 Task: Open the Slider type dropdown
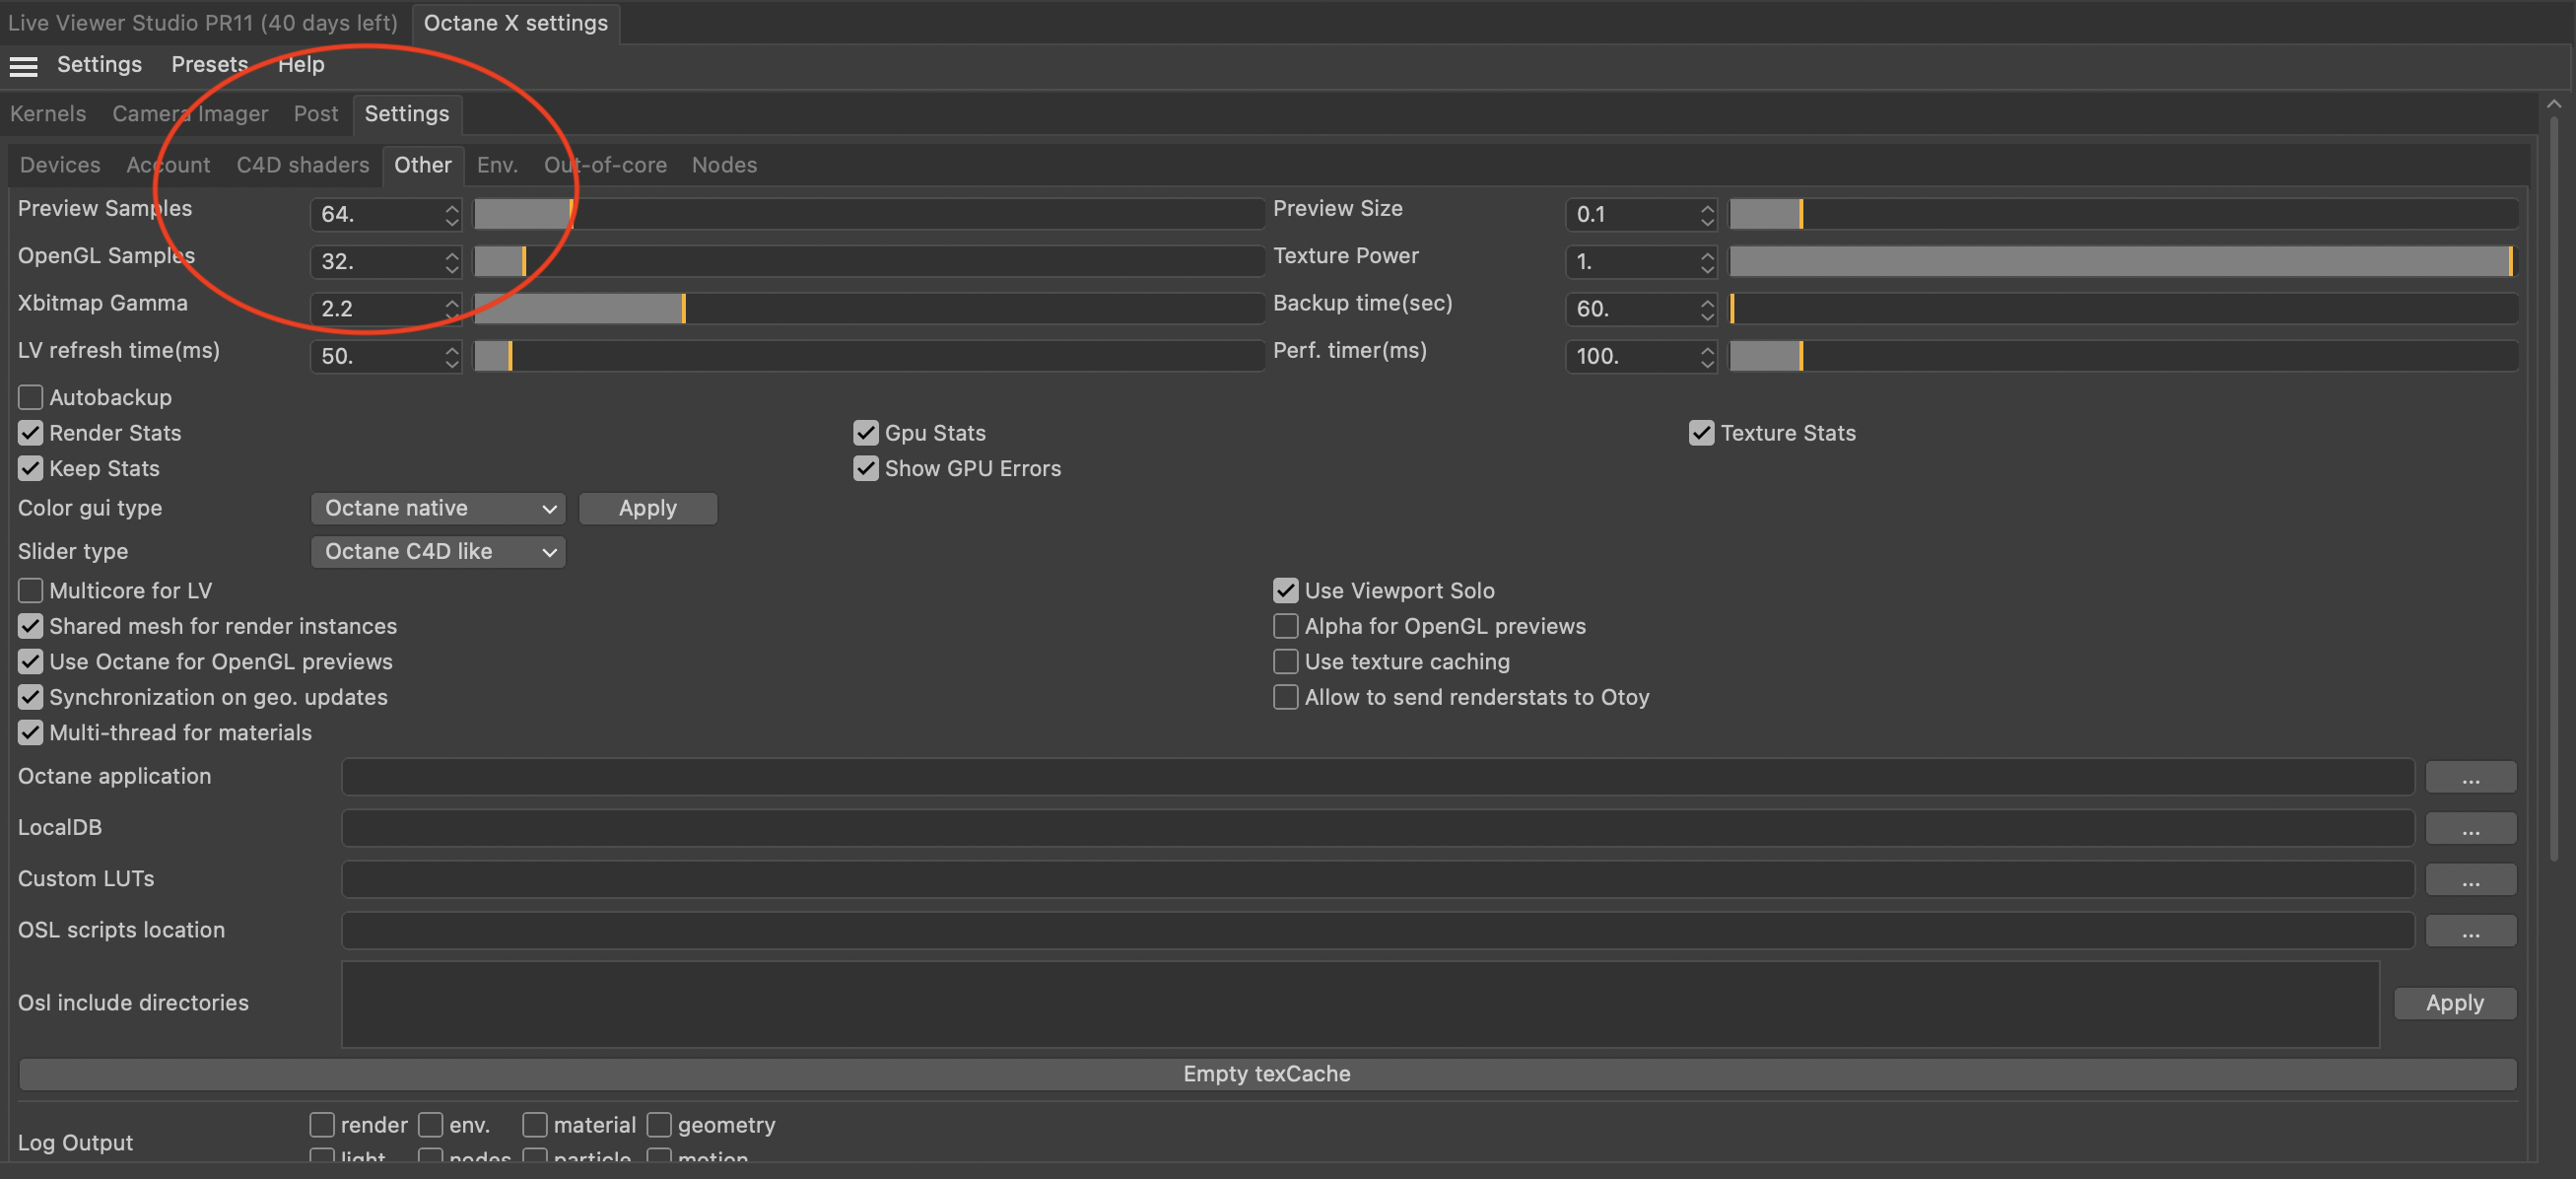(438, 552)
